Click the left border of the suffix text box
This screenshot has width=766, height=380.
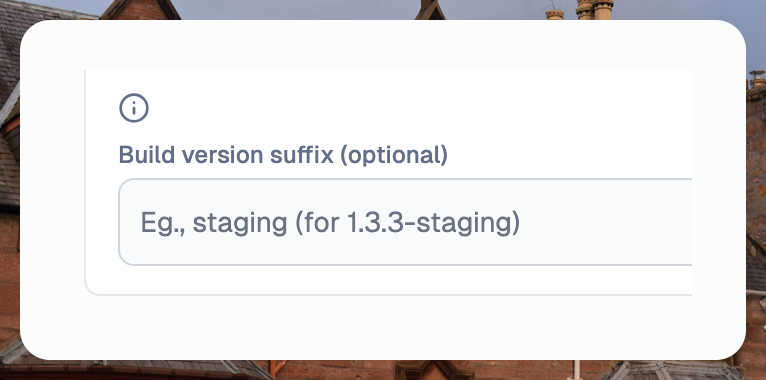(119, 222)
